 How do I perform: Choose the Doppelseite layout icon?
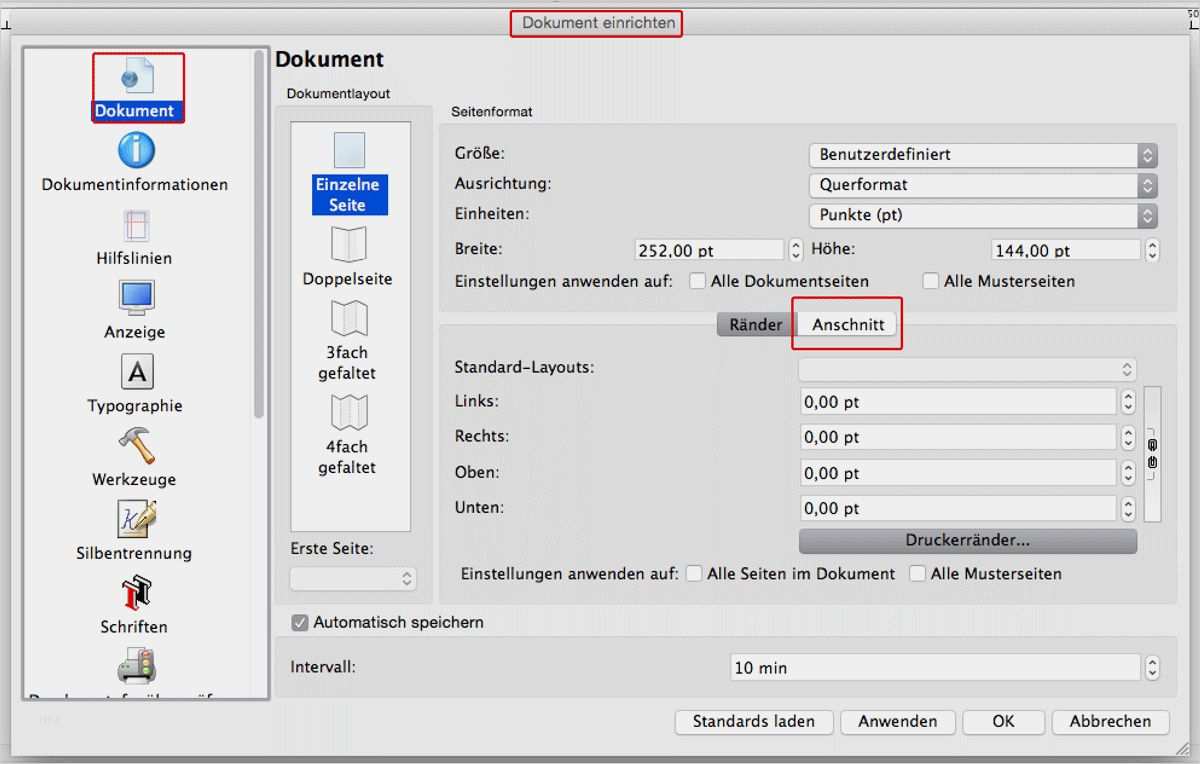pyautogui.click(x=348, y=245)
